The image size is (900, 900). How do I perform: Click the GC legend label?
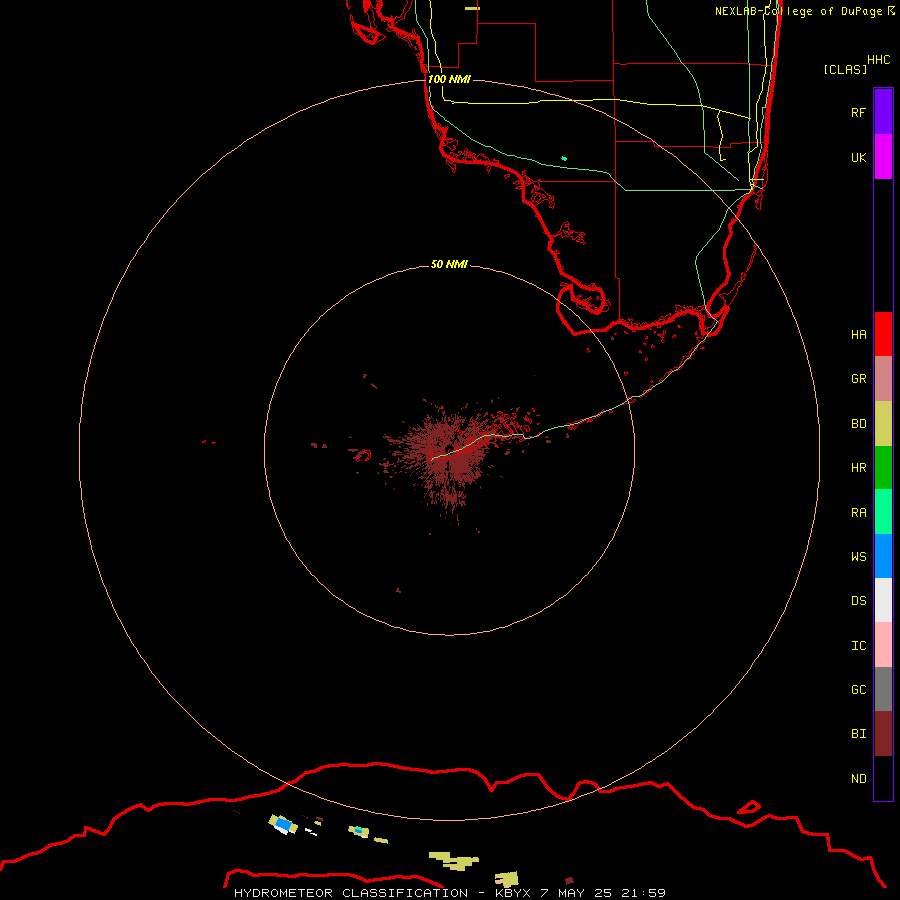[858, 689]
